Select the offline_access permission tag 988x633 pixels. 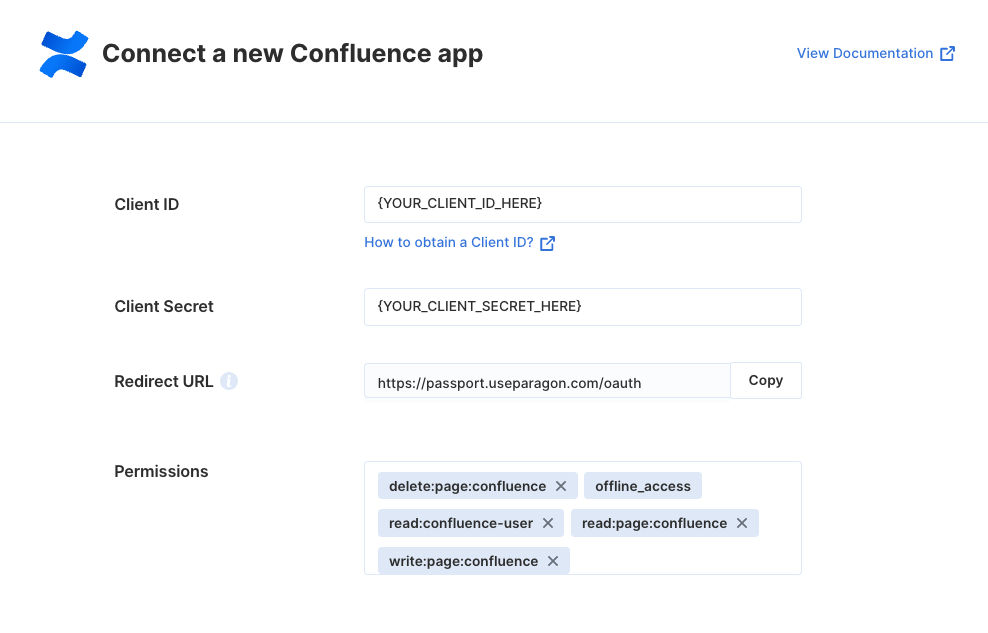coord(643,486)
